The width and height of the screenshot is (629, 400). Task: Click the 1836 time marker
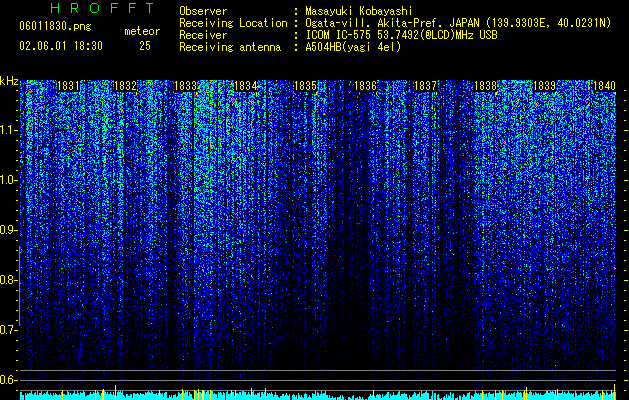click(365, 86)
